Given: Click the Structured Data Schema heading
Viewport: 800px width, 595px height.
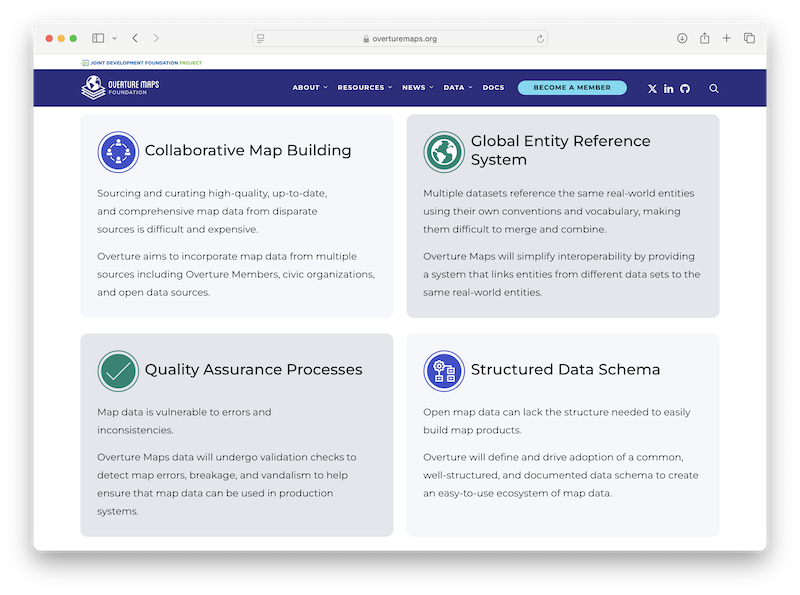Looking at the screenshot, I should point(565,369).
